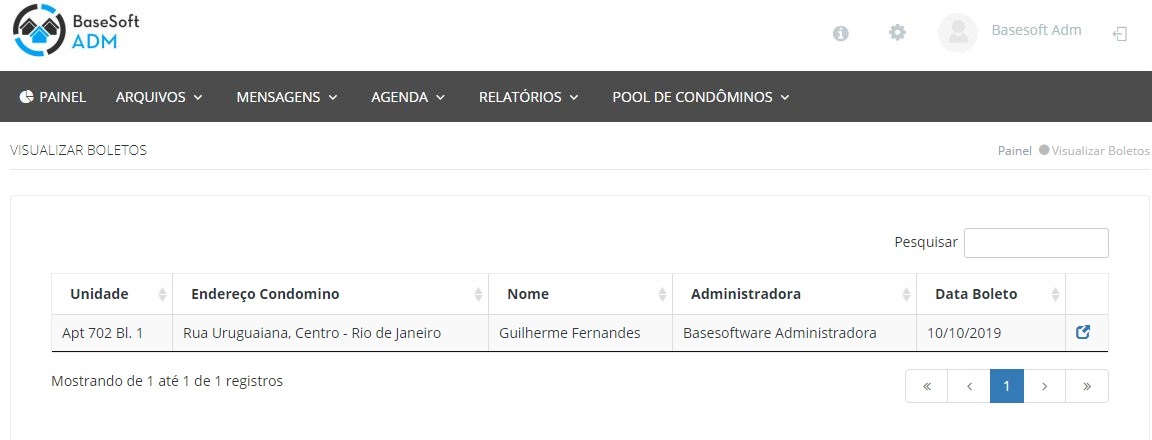Select page 1 in pagination
The height and width of the screenshot is (440, 1152).
pos(1006,386)
